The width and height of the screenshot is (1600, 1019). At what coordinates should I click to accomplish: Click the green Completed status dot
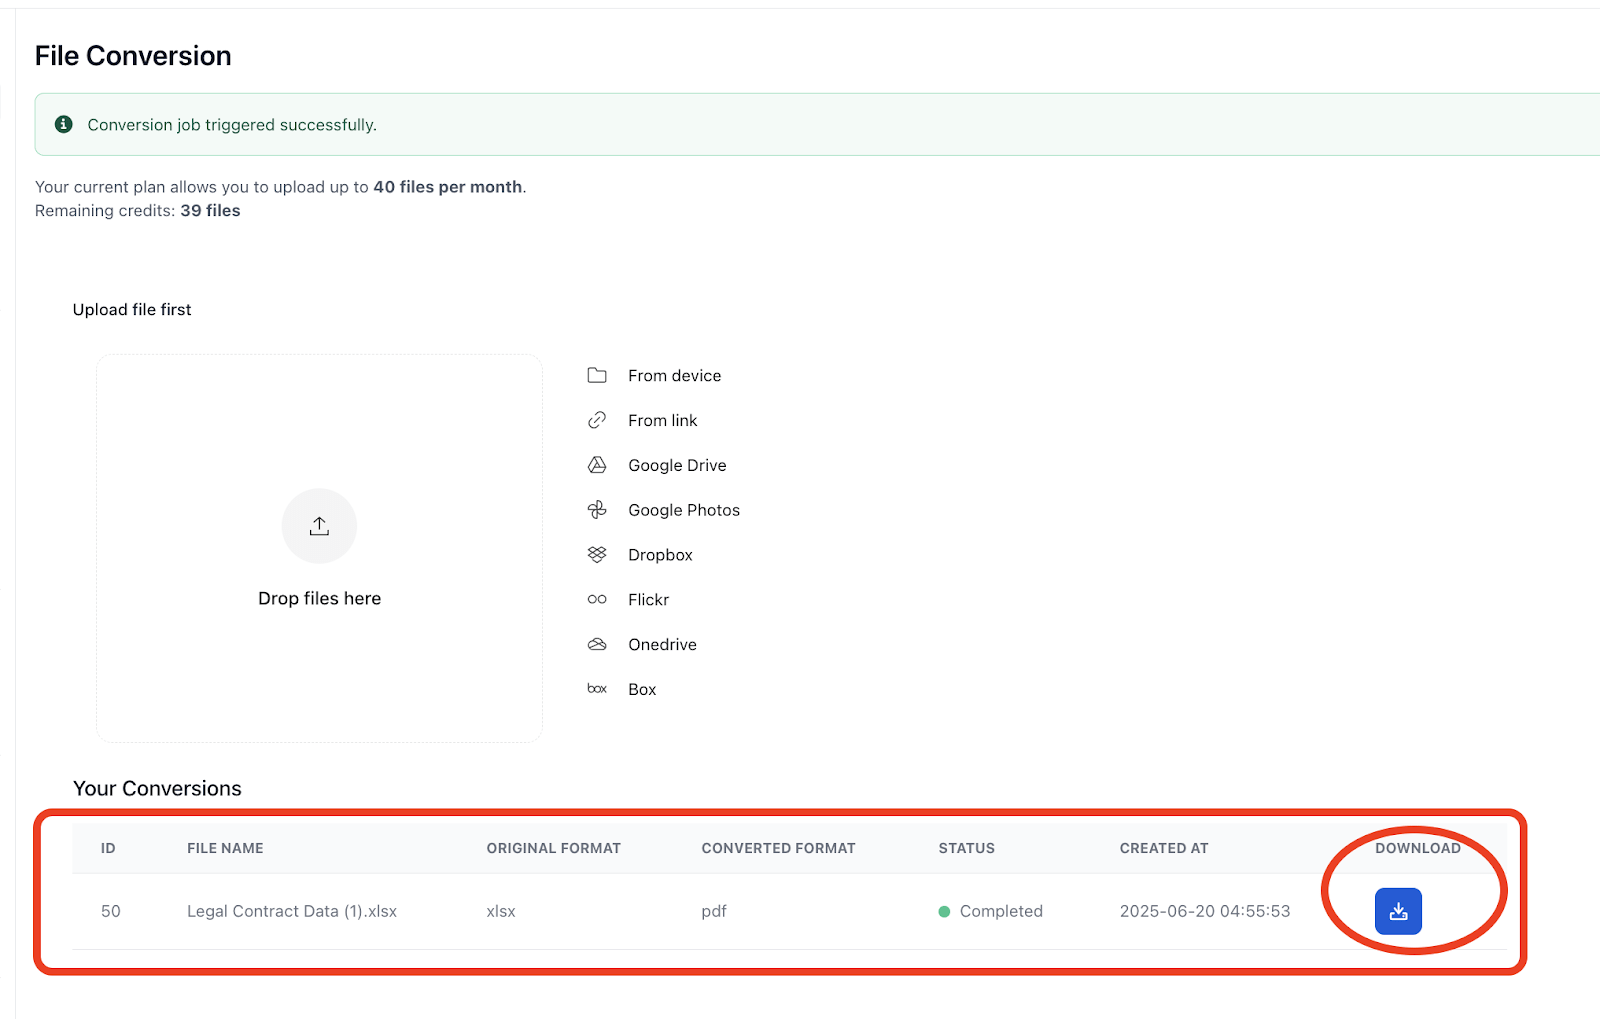(942, 911)
